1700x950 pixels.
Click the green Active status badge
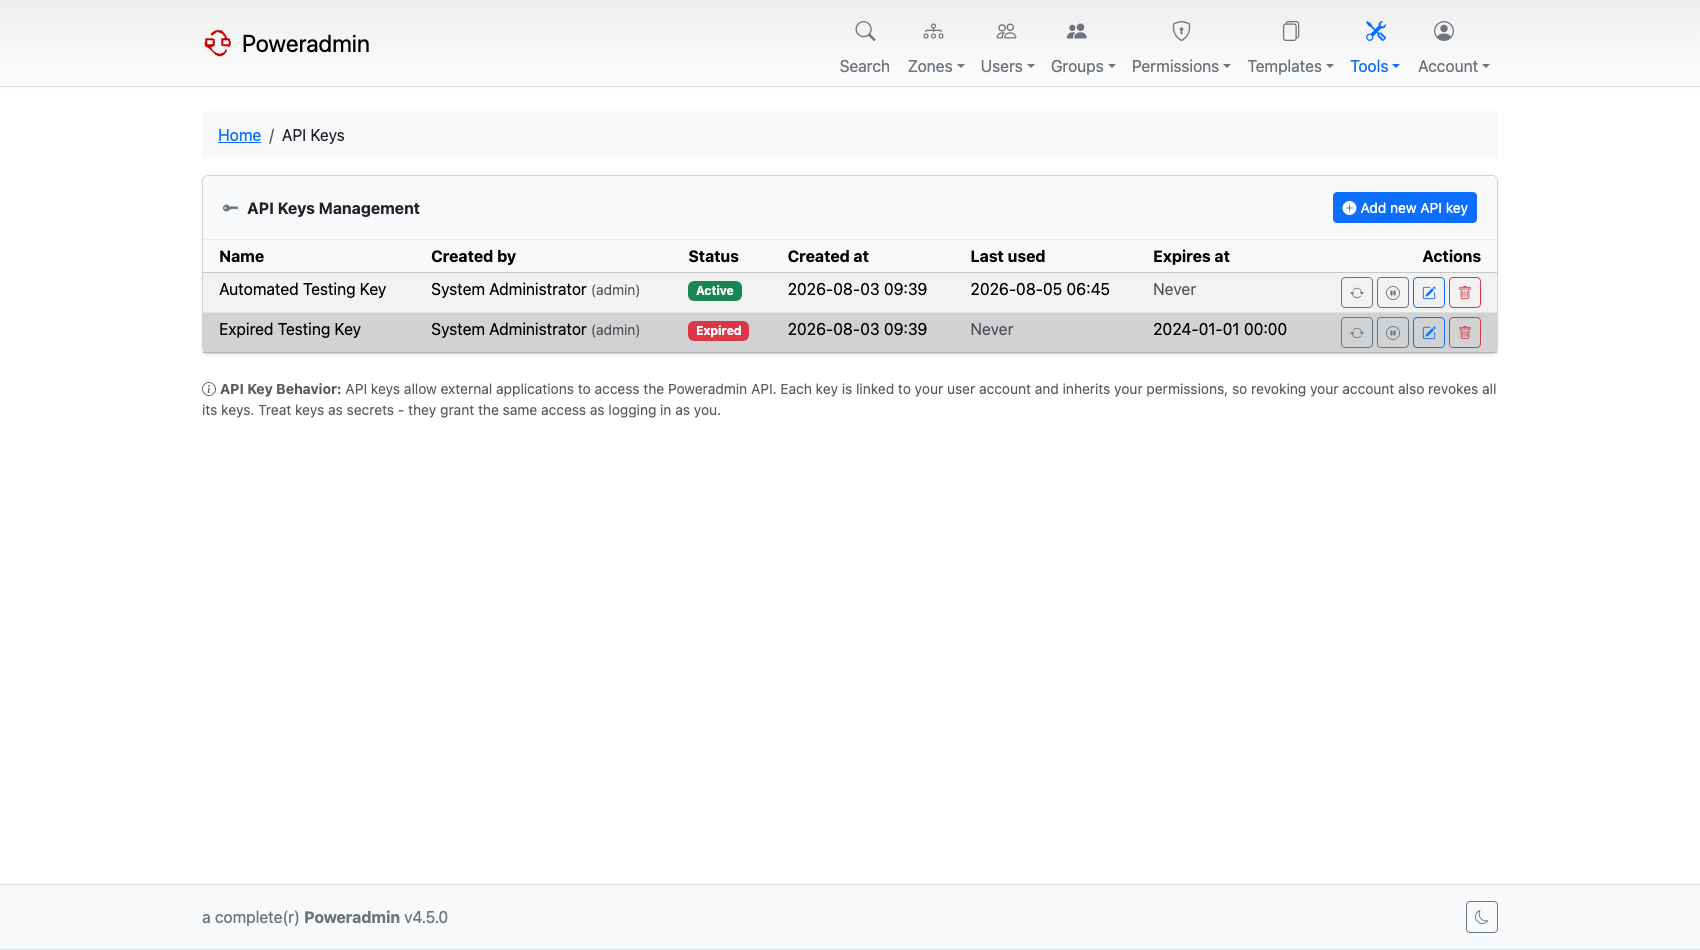click(x=714, y=291)
